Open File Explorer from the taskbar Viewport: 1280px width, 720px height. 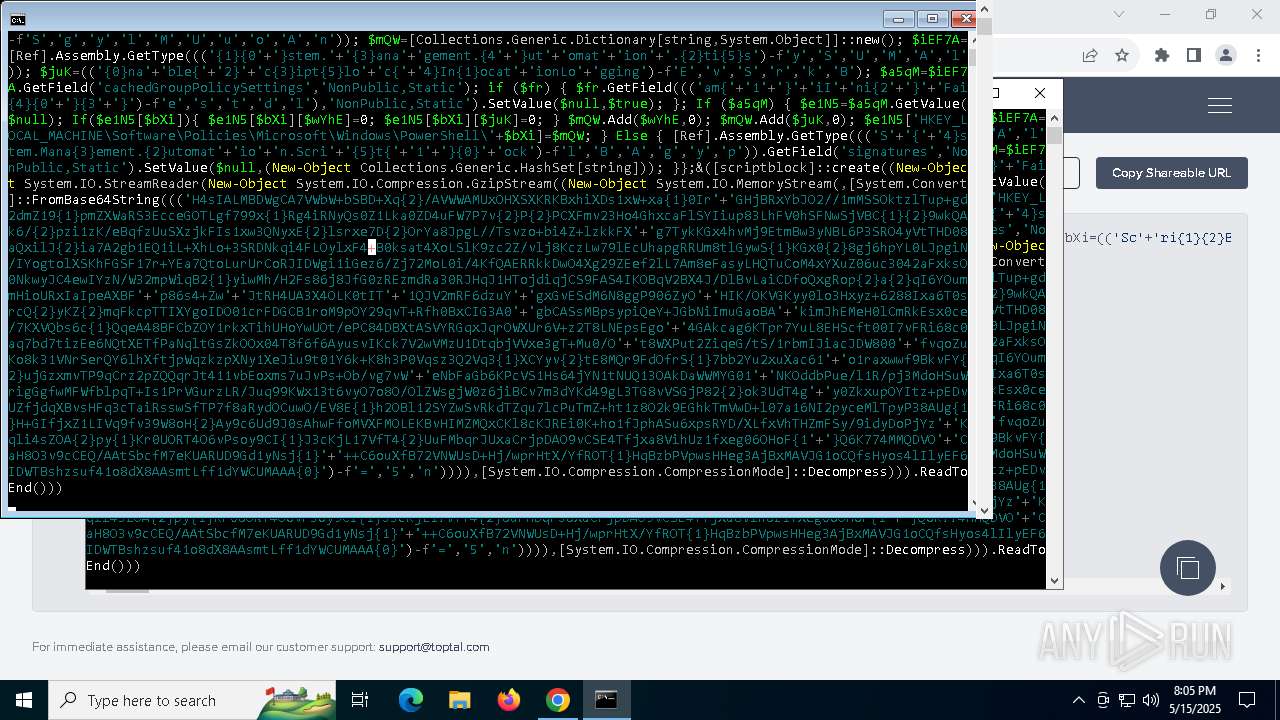pyautogui.click(x=459, y=700)
